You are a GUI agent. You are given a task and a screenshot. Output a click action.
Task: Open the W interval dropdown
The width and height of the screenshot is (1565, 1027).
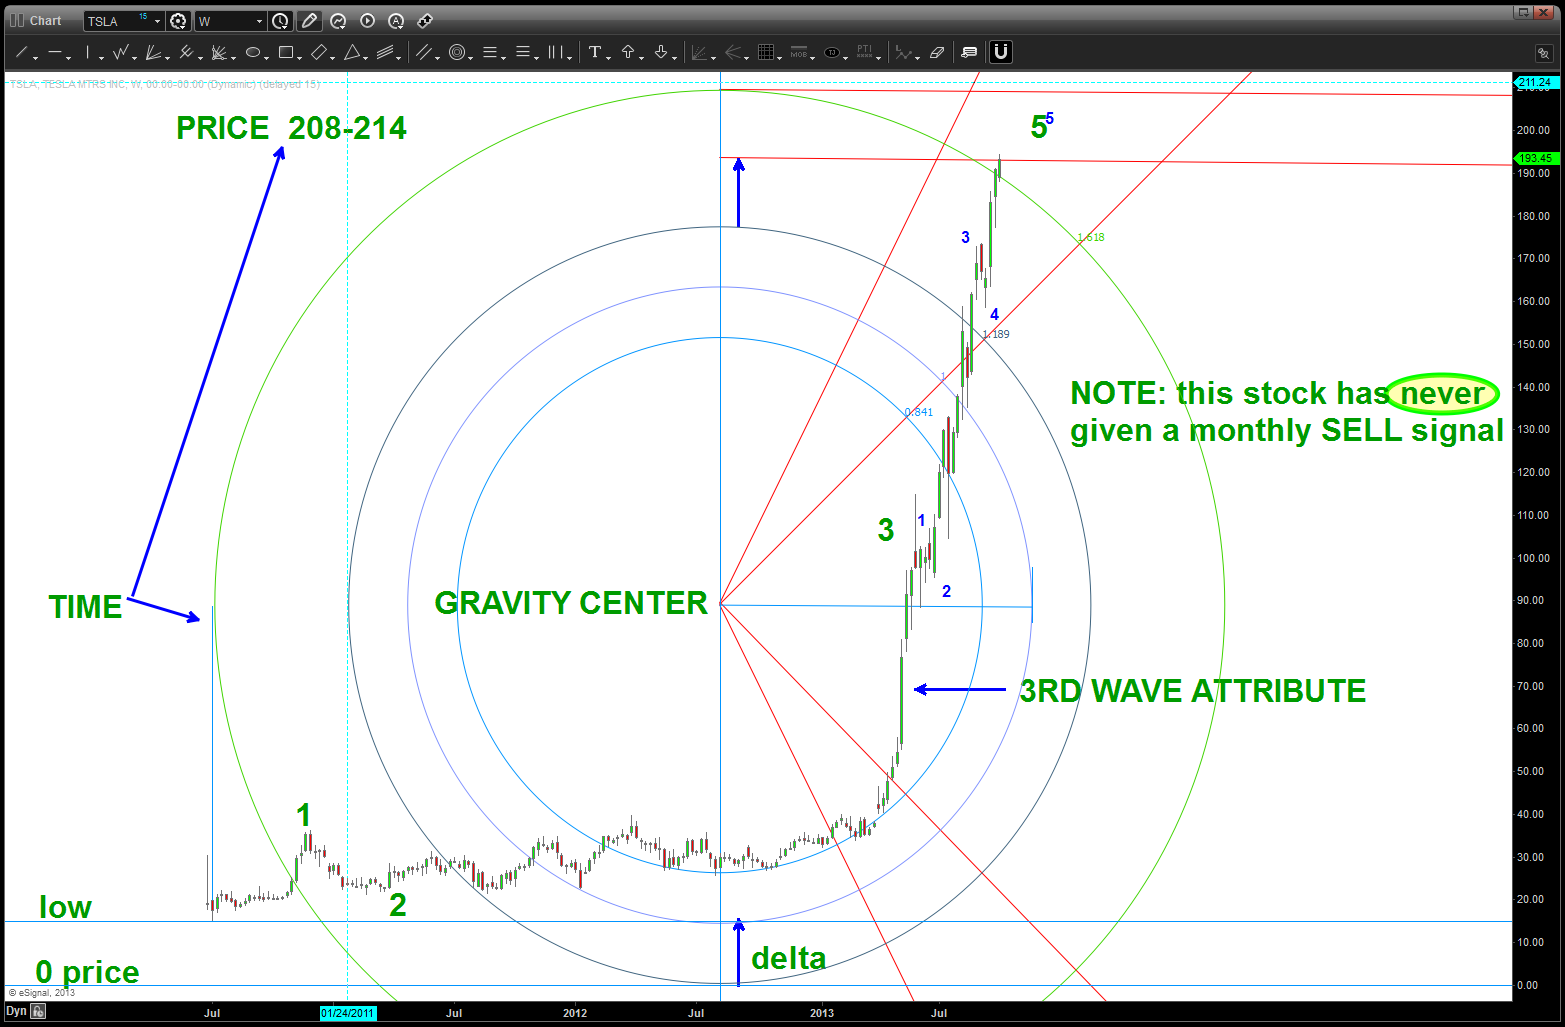(260, 21)
